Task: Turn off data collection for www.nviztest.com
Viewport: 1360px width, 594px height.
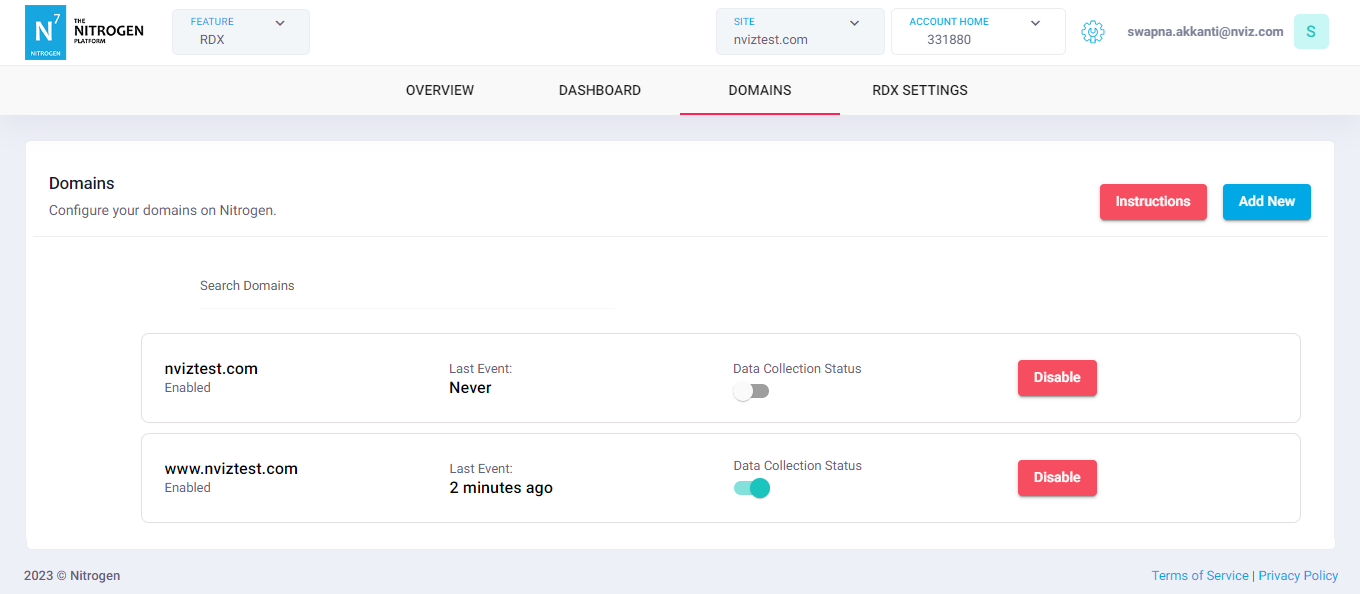Action: [751, 488]
